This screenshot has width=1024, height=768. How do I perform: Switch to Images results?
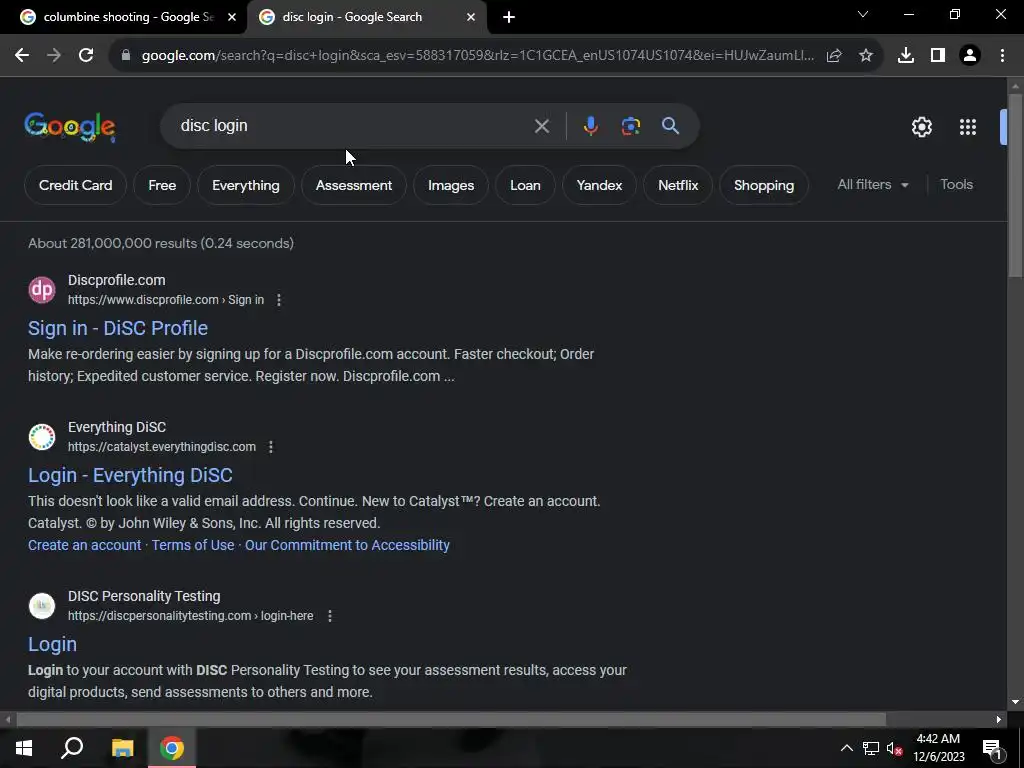451,185
